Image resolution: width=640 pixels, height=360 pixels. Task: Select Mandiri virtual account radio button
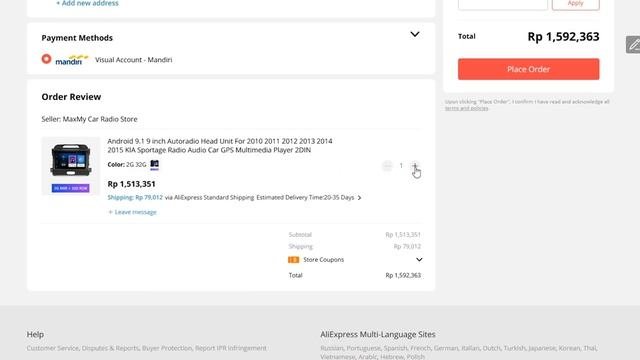[x=47, y=59]
